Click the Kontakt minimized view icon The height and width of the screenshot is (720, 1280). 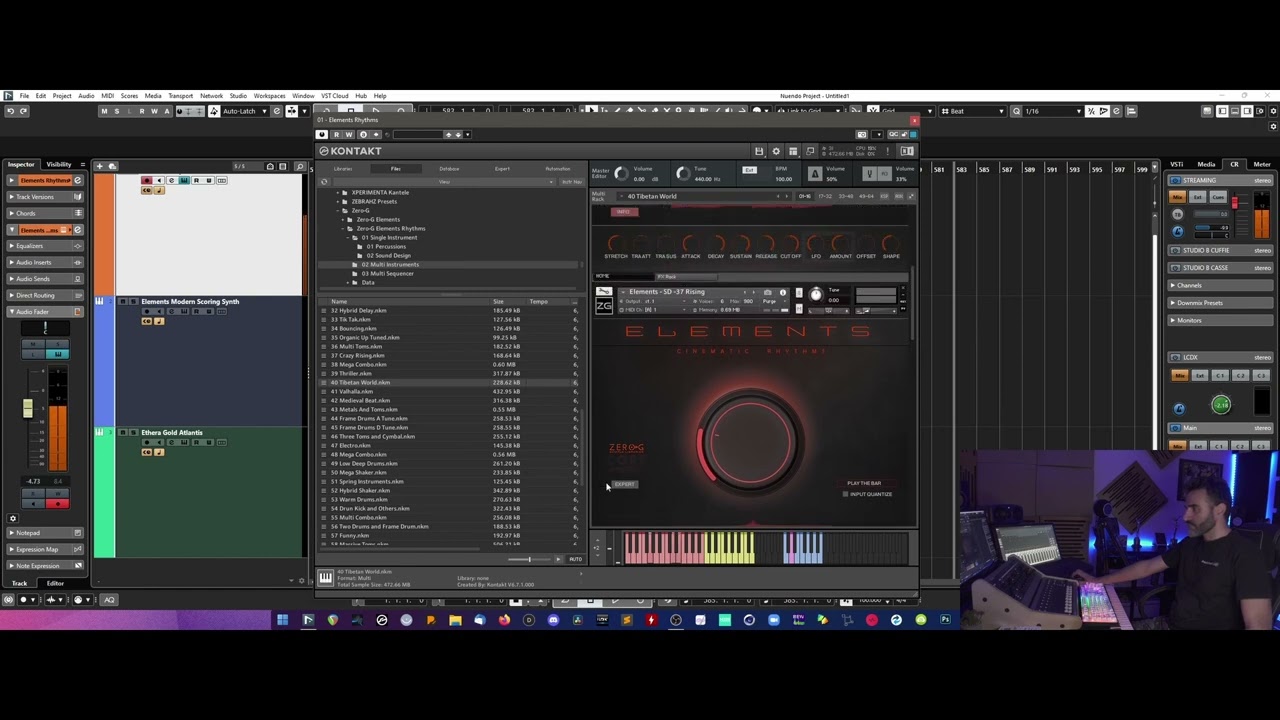click(810, 151)
